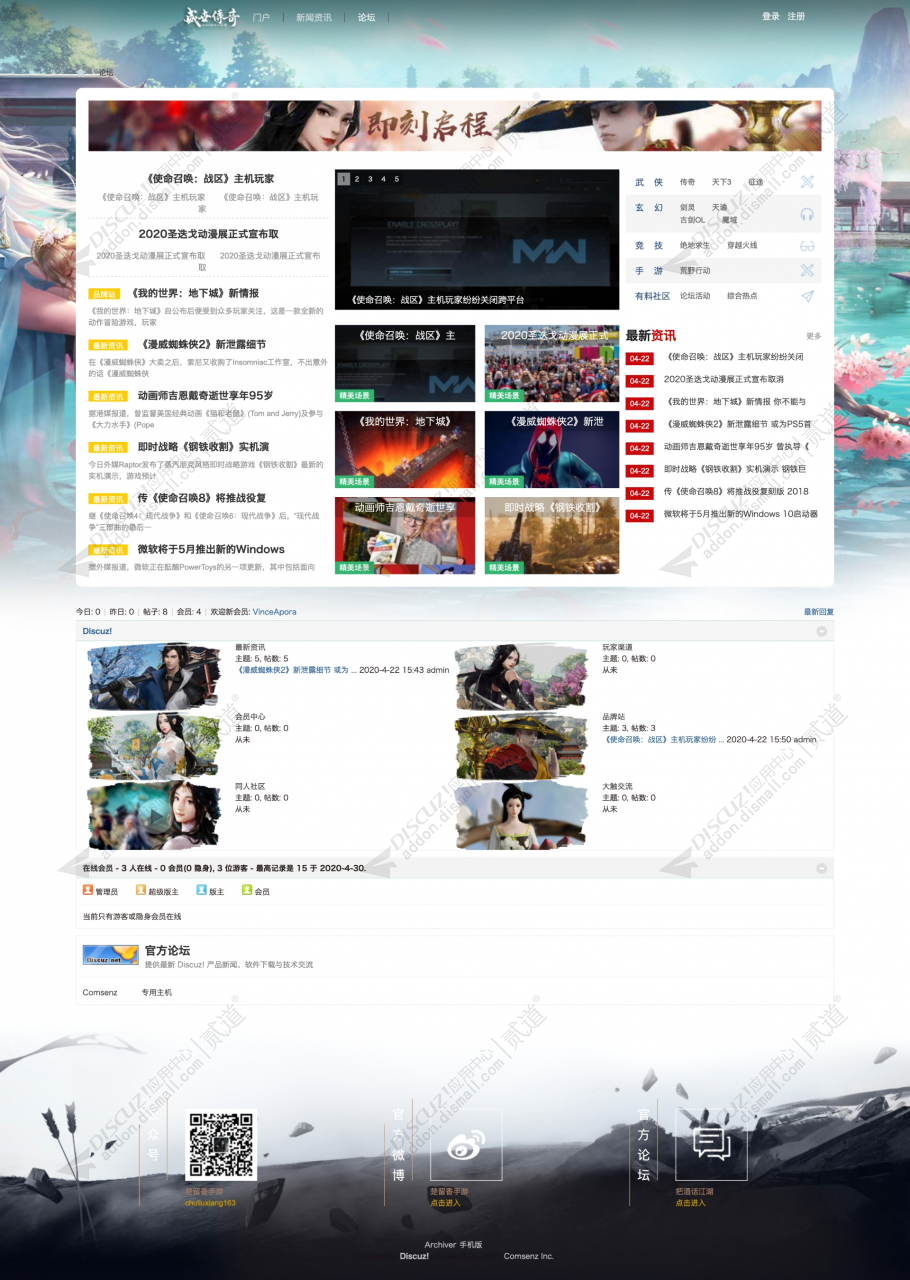Open the 即时战略《钢铁收割》 thumbnail
The height and width of the screenshot is (1280, 910).
[x=552, y=536]
